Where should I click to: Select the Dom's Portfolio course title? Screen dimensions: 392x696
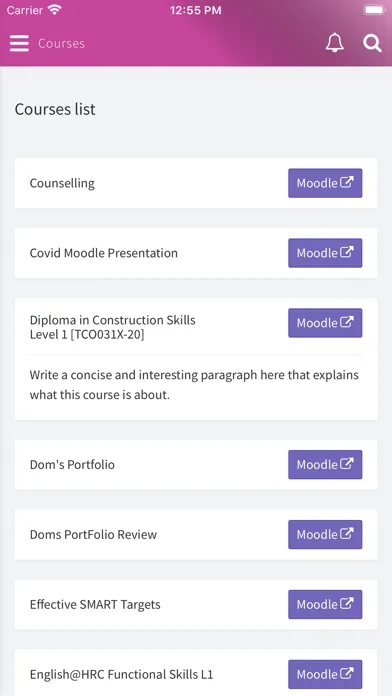point(72,465)
